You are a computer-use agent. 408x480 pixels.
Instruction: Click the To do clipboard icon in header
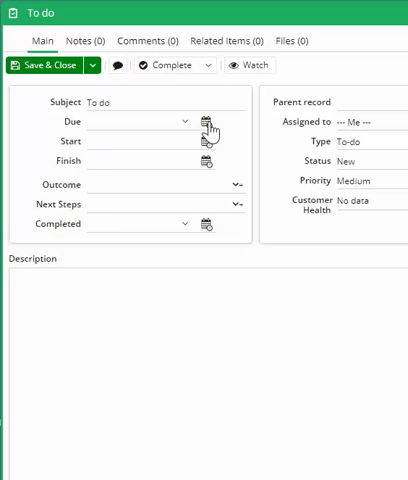point(13,13)
